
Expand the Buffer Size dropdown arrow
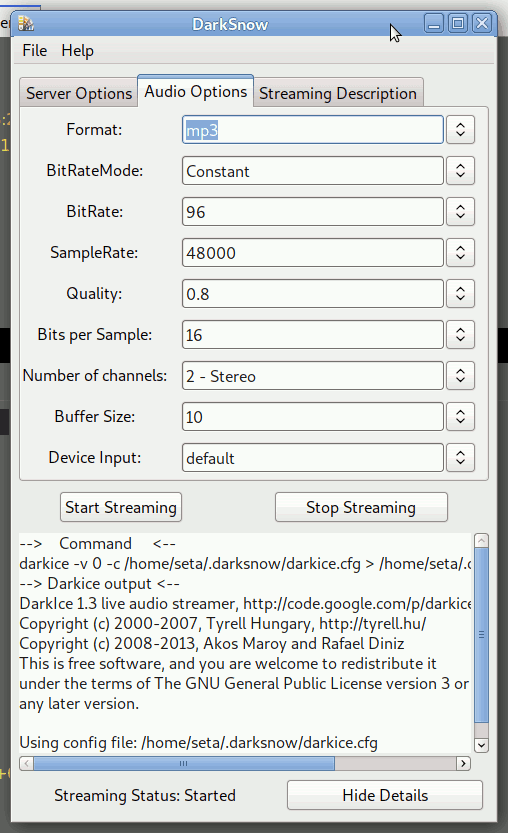click(460, 416)
